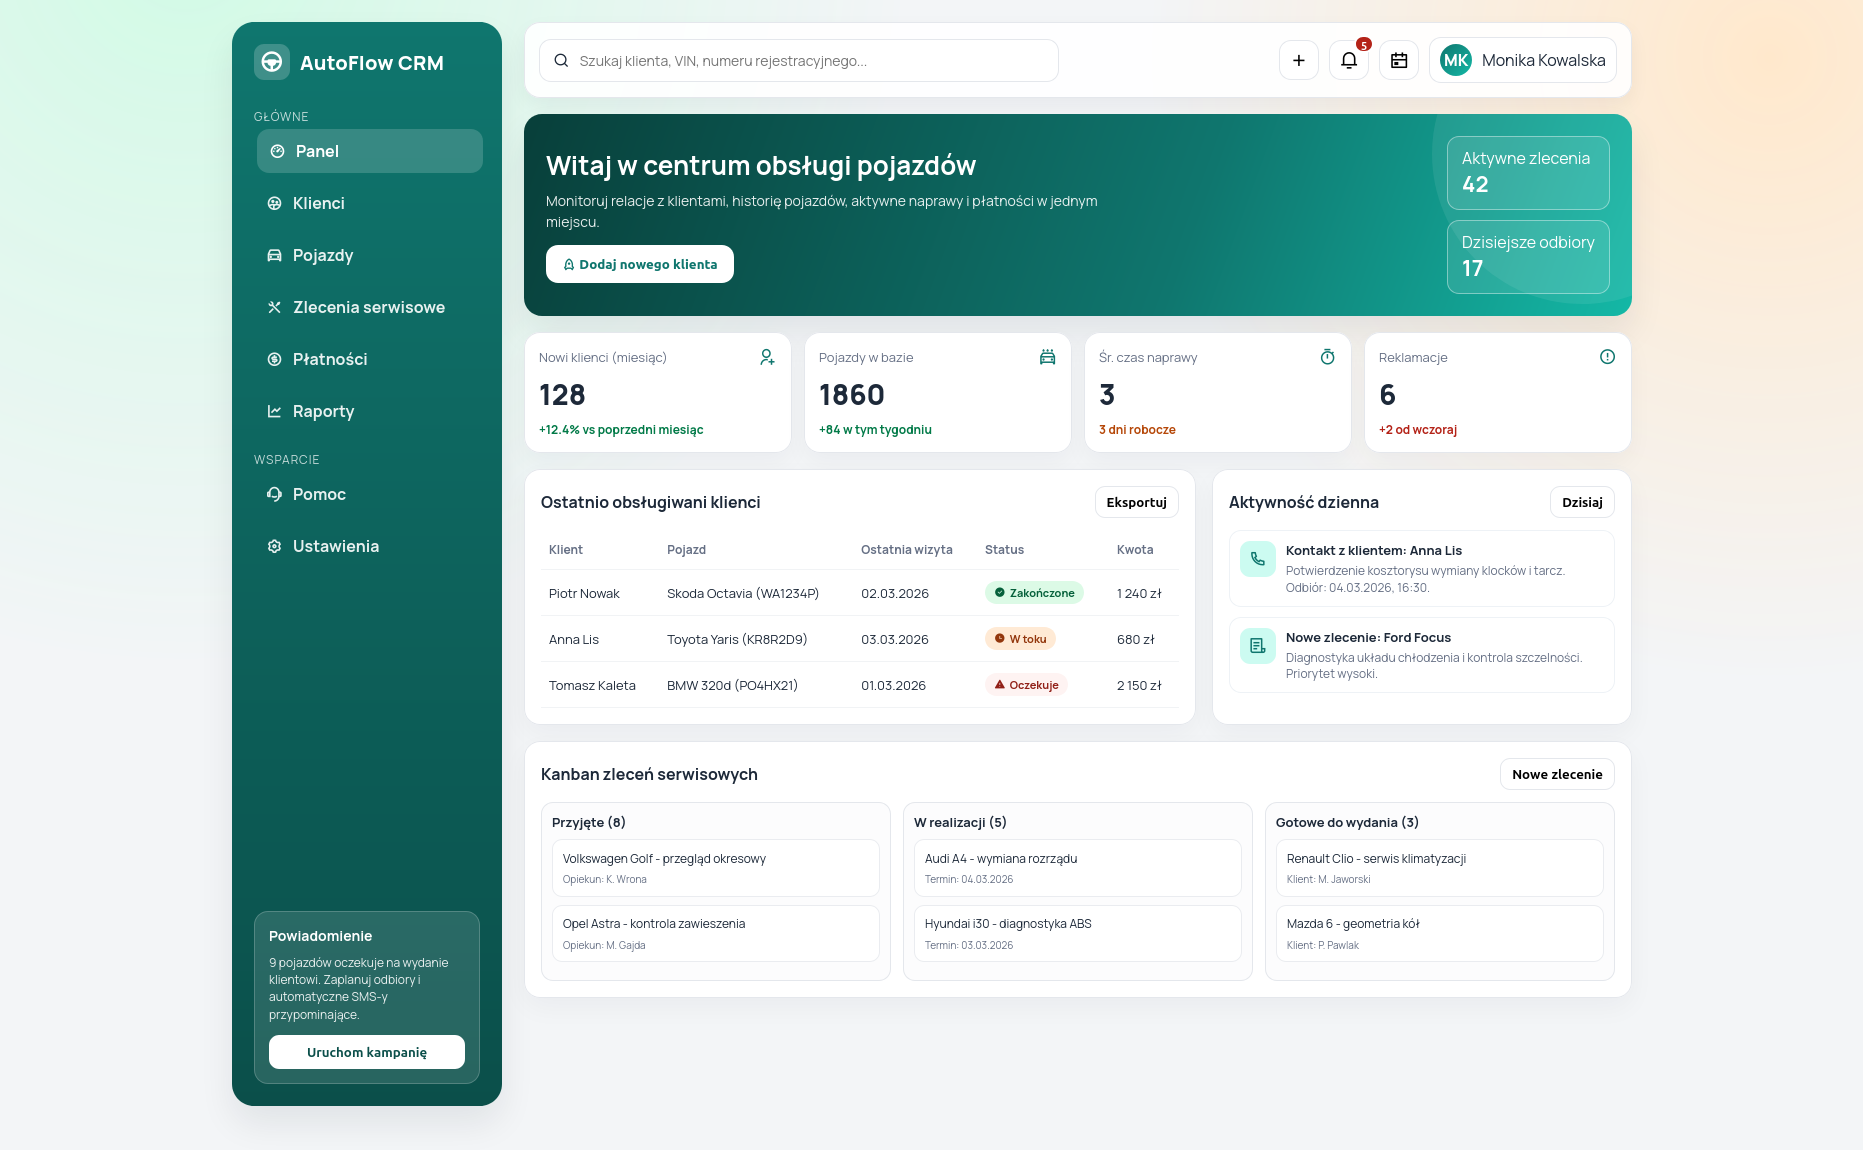Click the Eksportuj button
1863x1150 pixels.
1137,502
